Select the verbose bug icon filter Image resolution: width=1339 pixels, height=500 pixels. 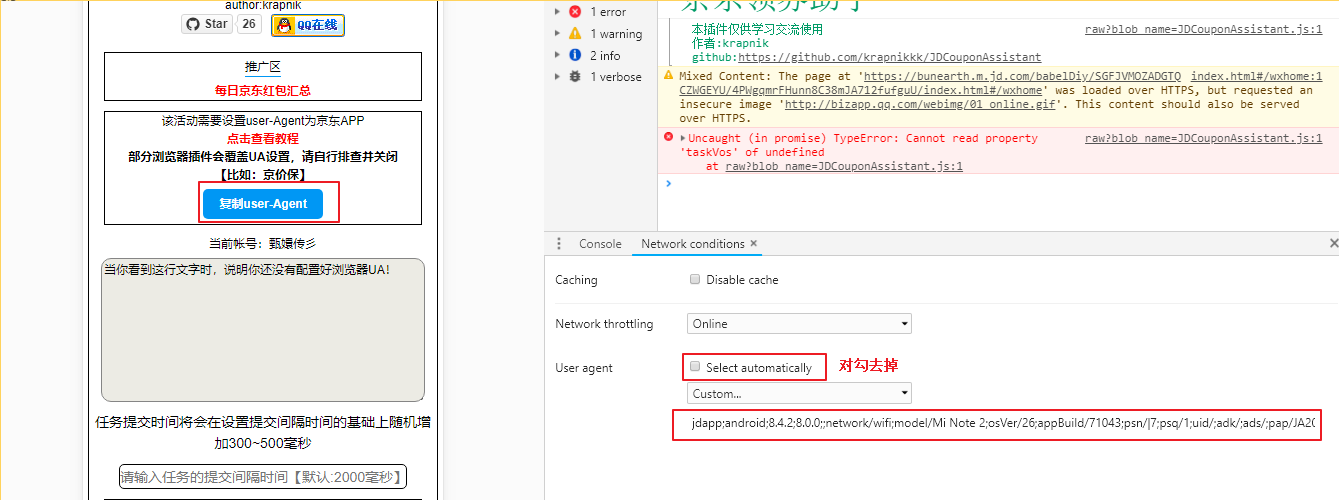575,77
